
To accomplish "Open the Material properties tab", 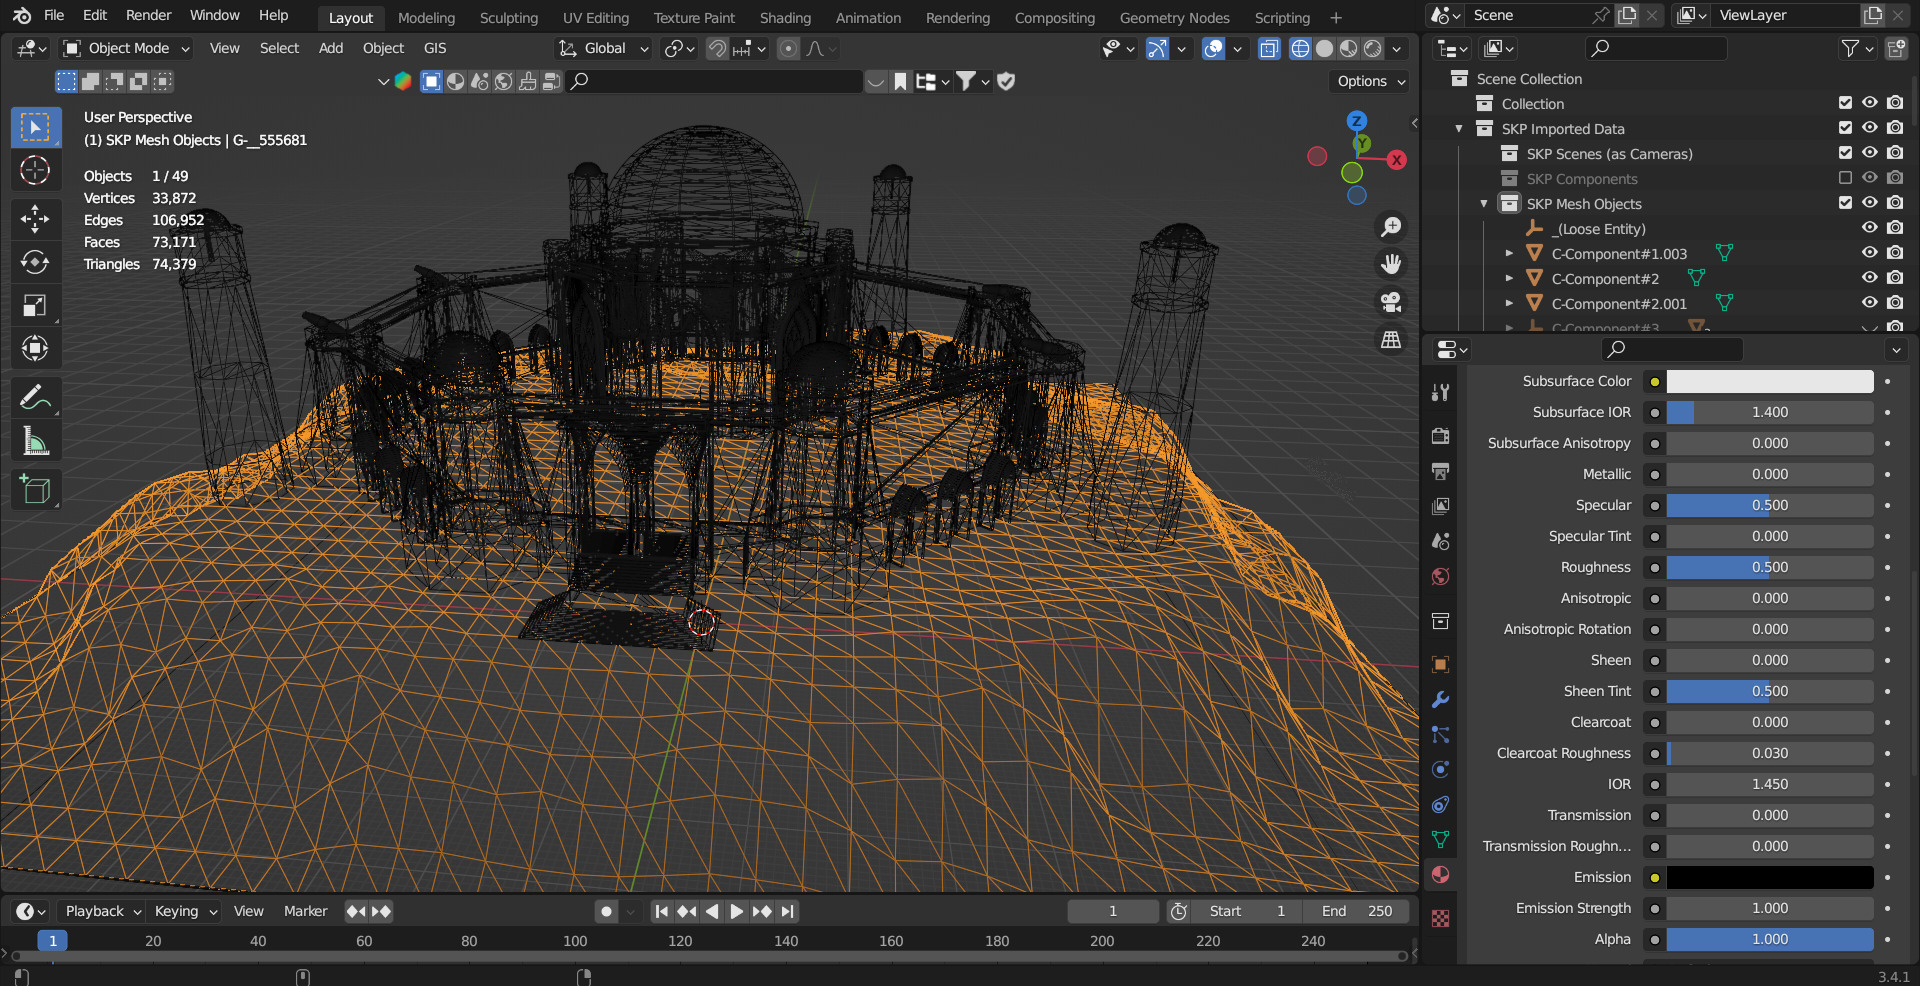I will point(1440,875).
